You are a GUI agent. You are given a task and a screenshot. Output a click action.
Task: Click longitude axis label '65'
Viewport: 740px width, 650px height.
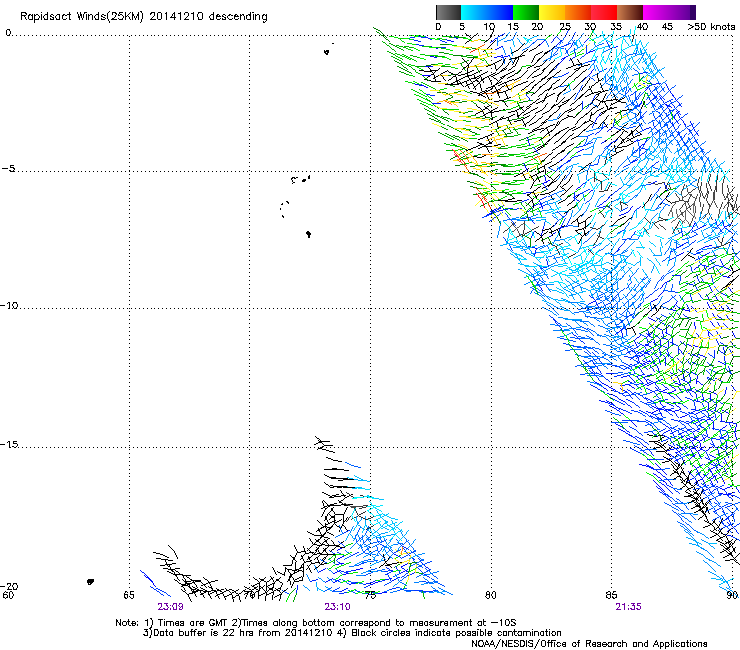(x=129, y=595)
